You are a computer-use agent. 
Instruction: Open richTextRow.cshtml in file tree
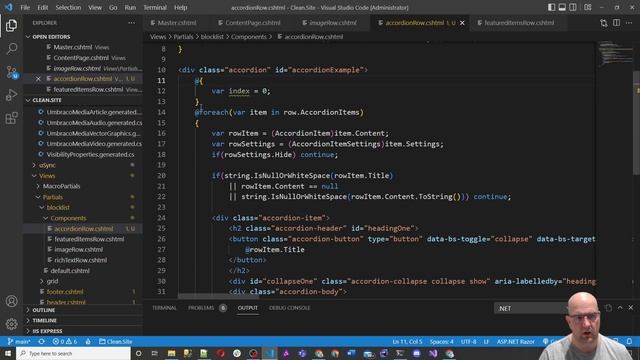pos(80,260)
